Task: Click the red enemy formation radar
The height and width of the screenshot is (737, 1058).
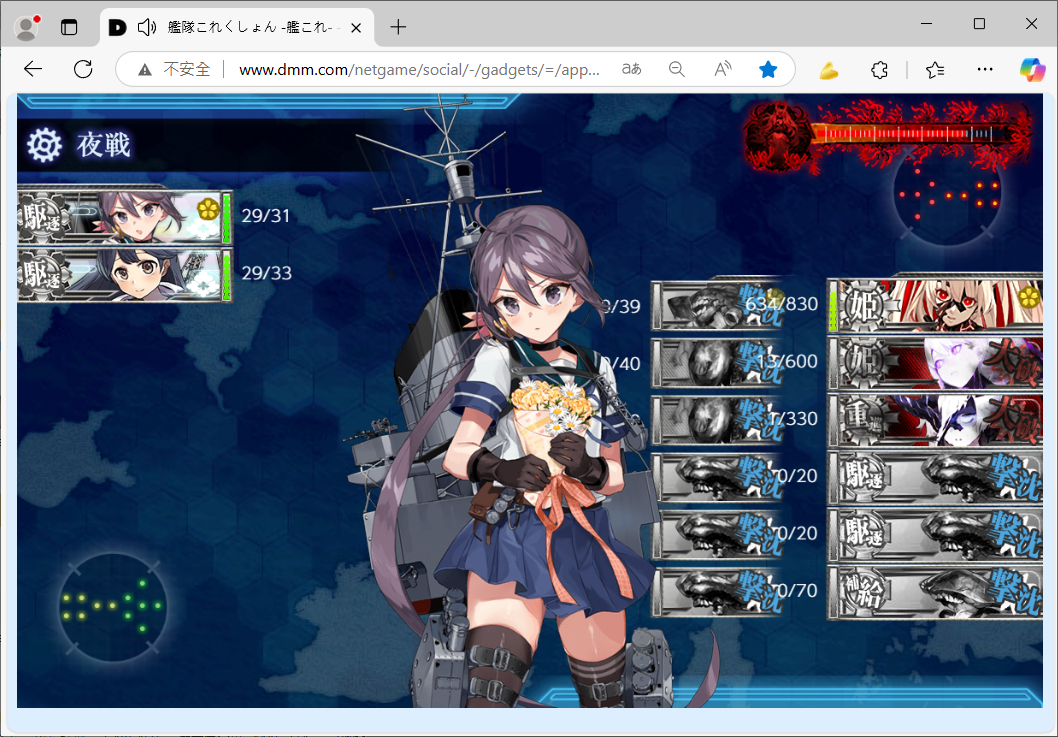Action: (947, 194)
